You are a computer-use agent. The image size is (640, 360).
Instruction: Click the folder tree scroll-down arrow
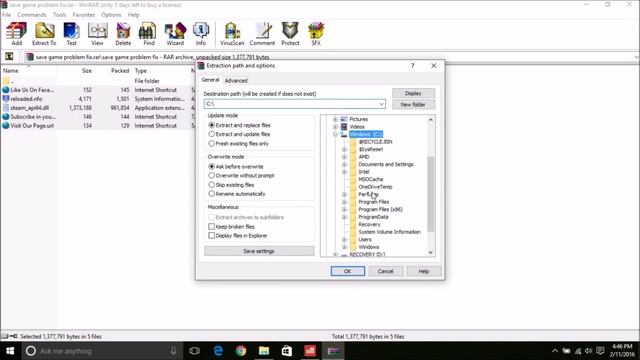click(431, 253)
